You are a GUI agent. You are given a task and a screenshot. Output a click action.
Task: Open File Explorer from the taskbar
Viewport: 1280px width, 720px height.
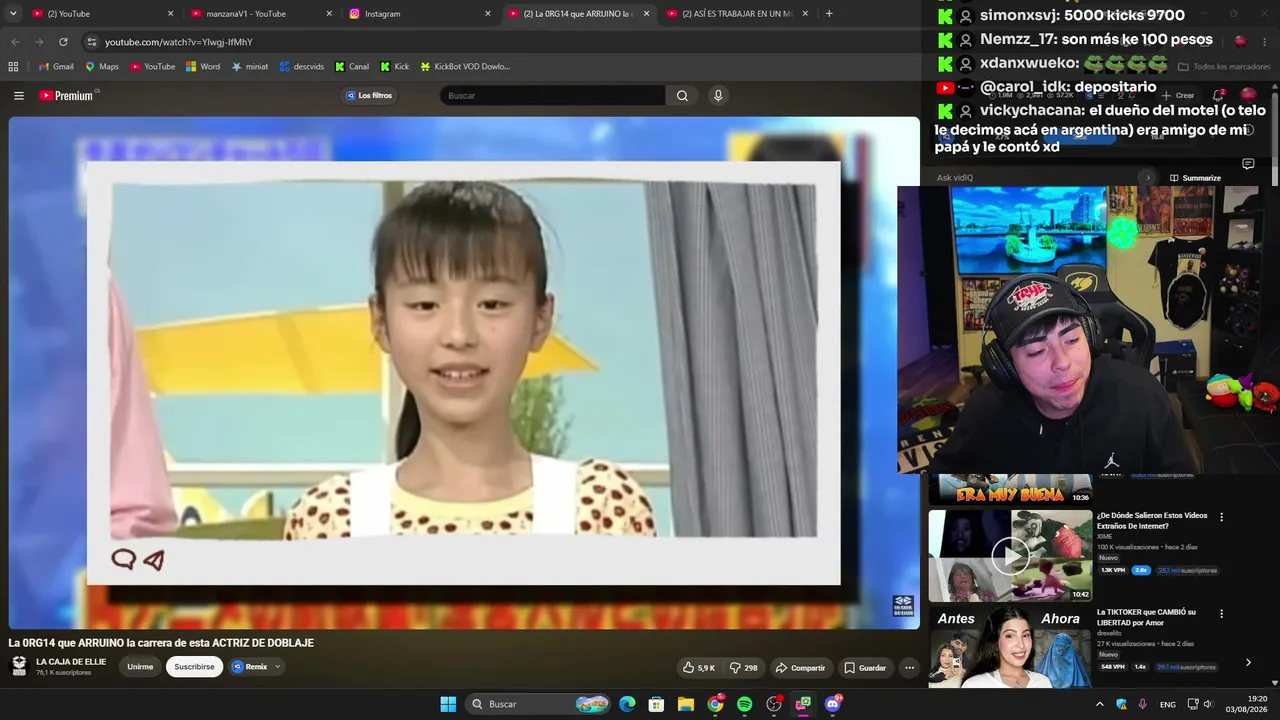click(686, 704)
